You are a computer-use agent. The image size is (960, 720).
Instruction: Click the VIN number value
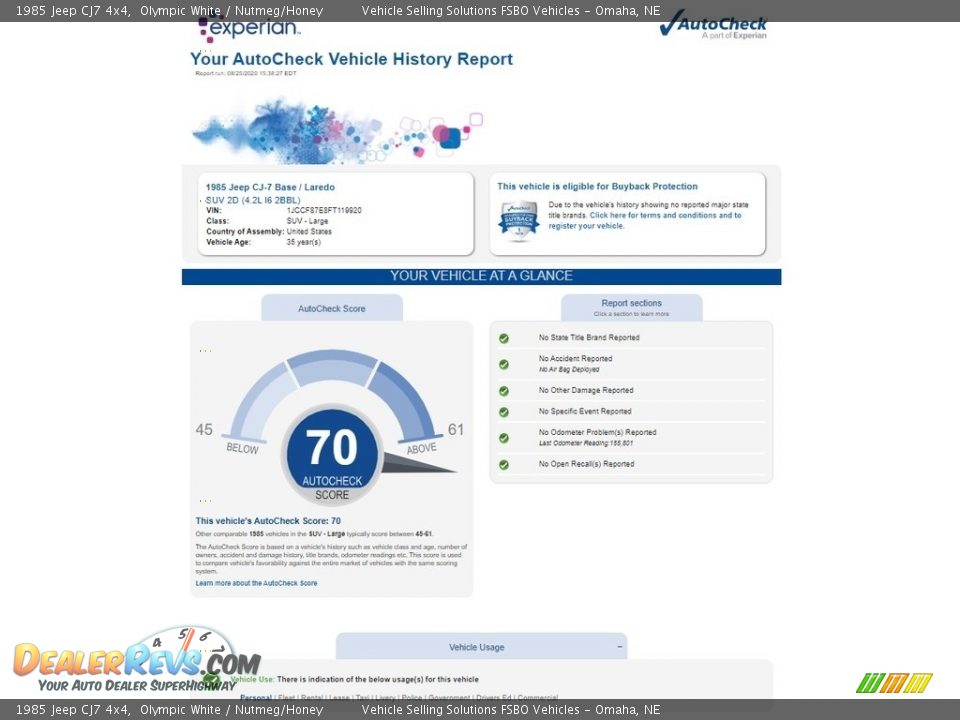click(324, 210)
